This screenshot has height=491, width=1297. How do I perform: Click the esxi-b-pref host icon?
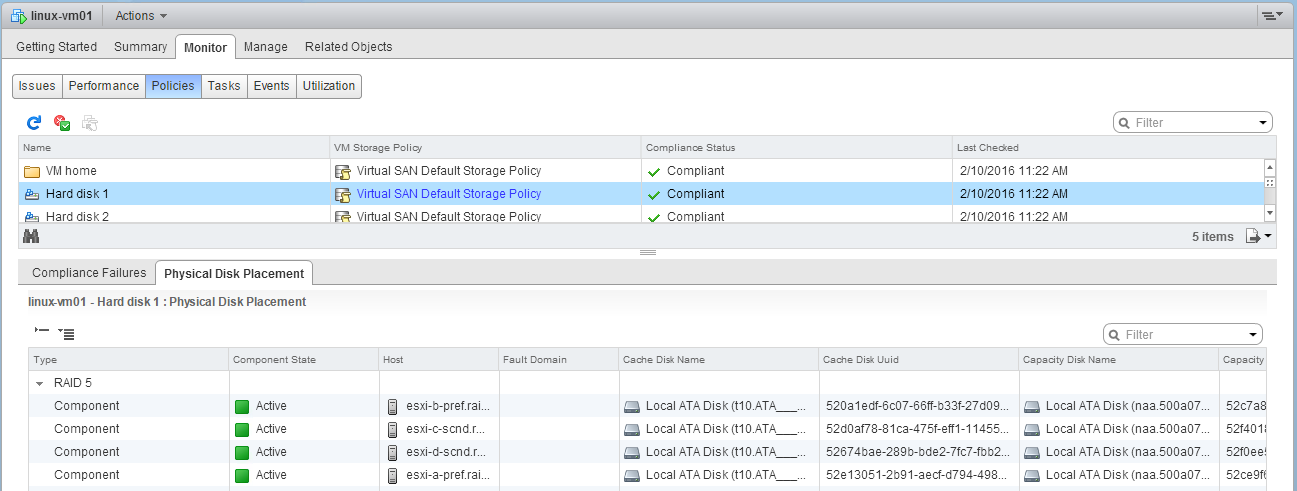pyautogui.click(x=393, y=406)
